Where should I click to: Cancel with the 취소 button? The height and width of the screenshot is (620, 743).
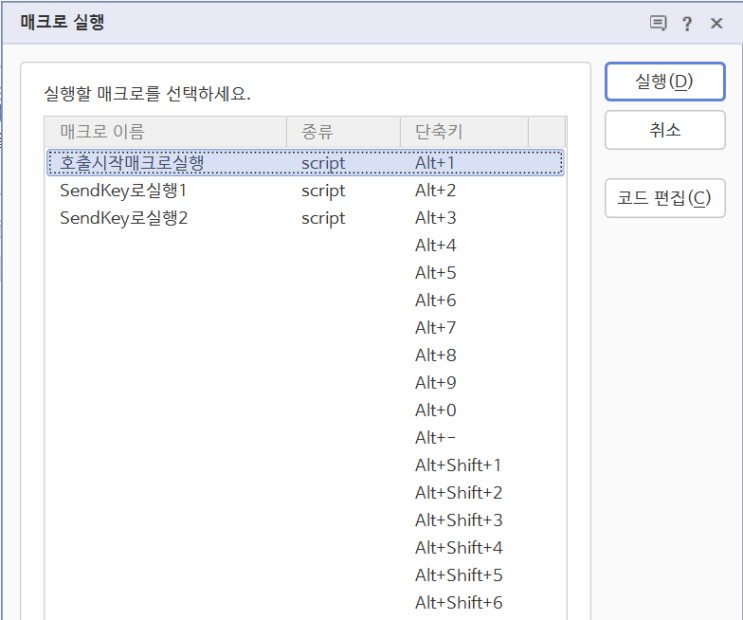[x=665, y=130]
